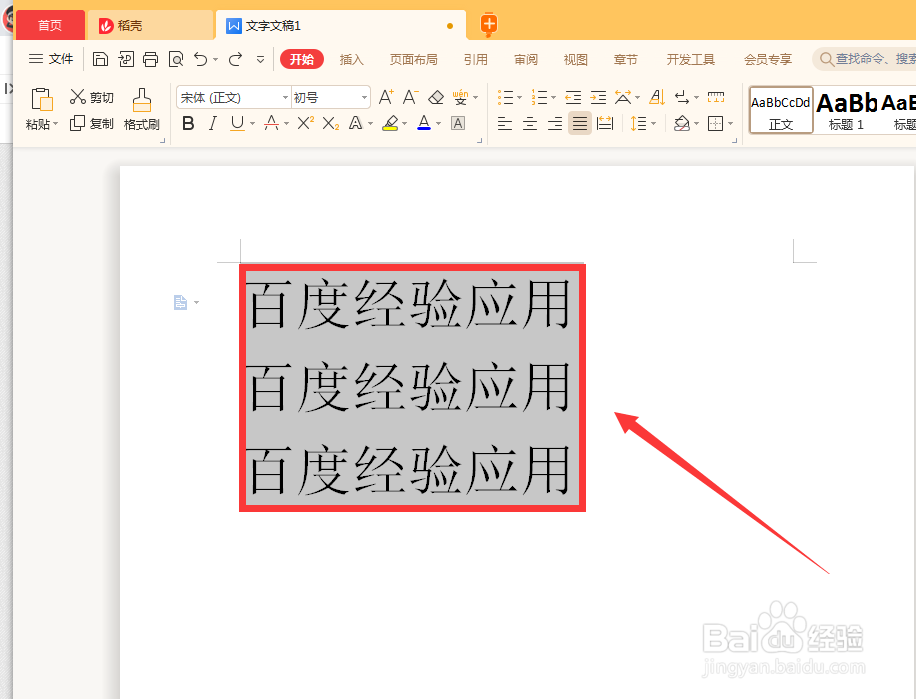The height and width of the screenshot is (699, 916).
Task: Toggle italic formatting
Action: [213, 123]
